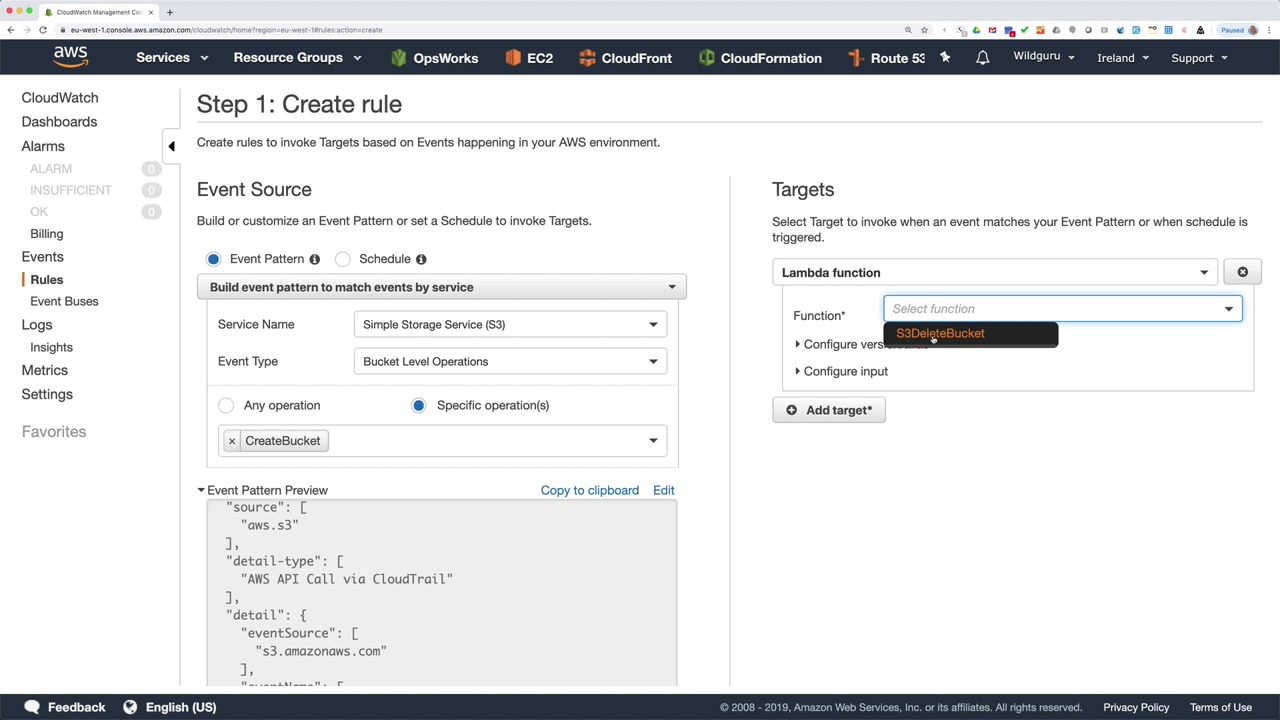Click info icon beside Event Pattern

pos(314,259)
